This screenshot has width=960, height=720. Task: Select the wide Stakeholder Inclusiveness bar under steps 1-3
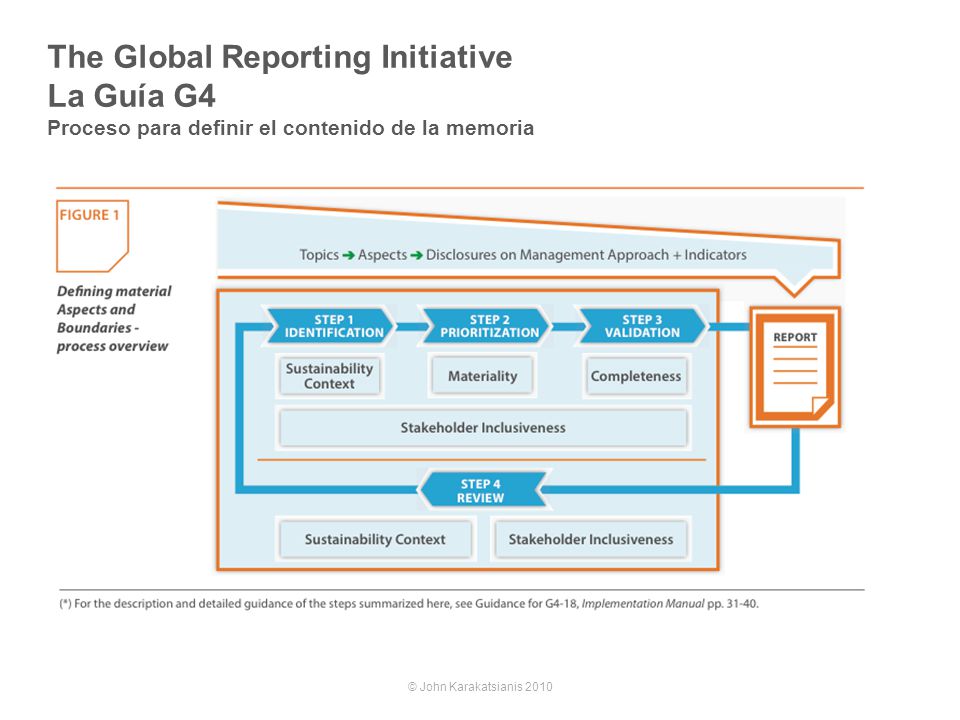click(483, 427)
